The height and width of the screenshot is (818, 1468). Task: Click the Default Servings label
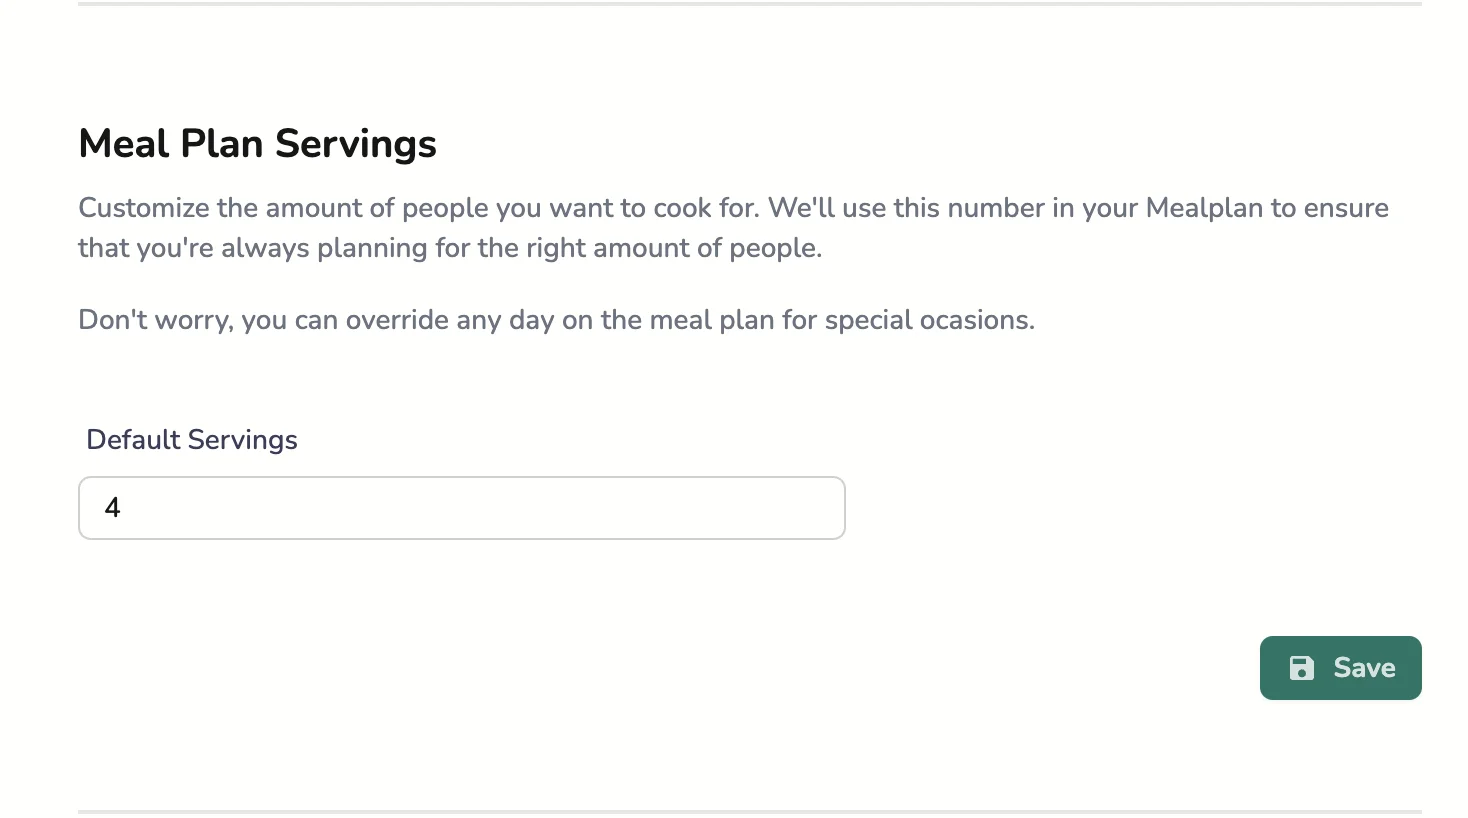tap(191, 439)
